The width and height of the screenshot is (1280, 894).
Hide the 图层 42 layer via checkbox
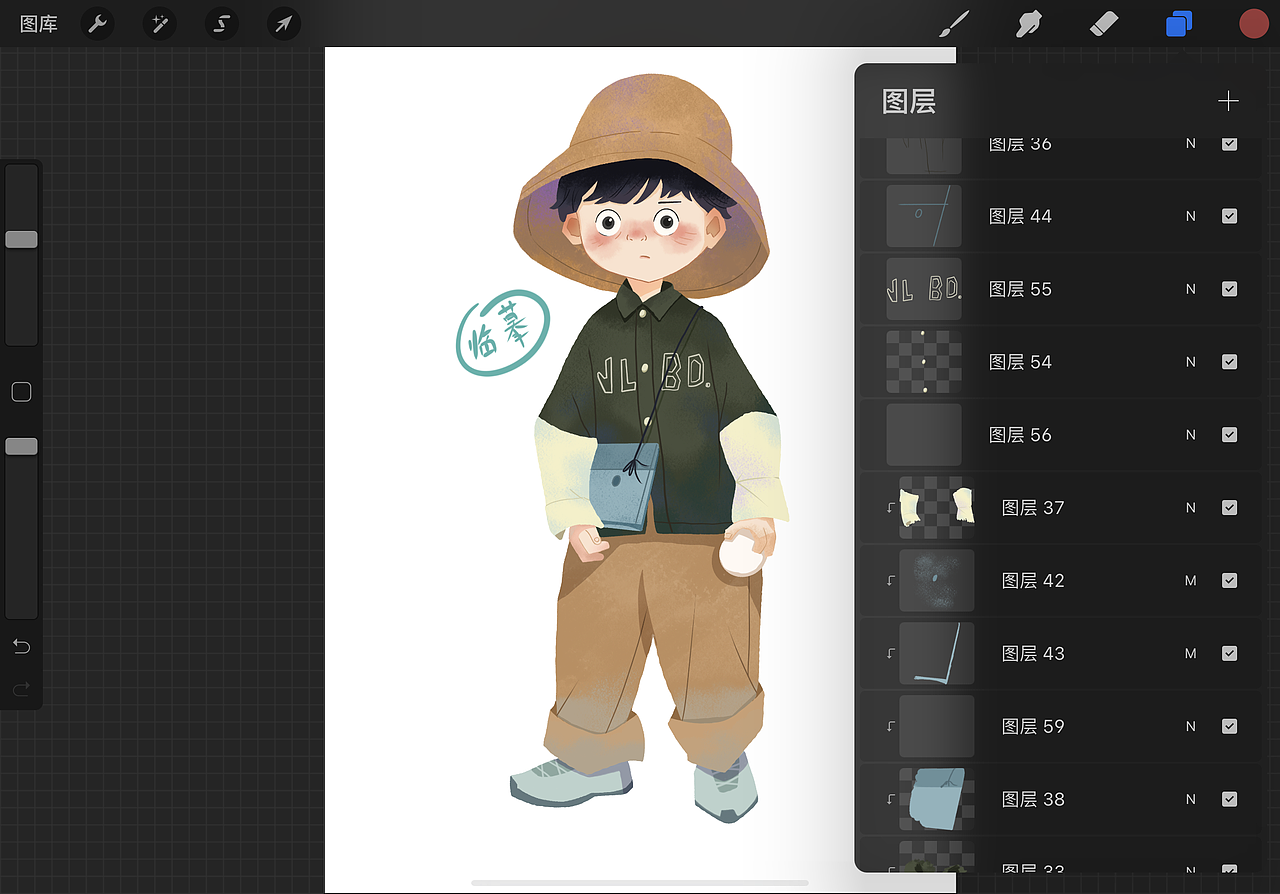pyautogui.click(x=1229, y=581)
